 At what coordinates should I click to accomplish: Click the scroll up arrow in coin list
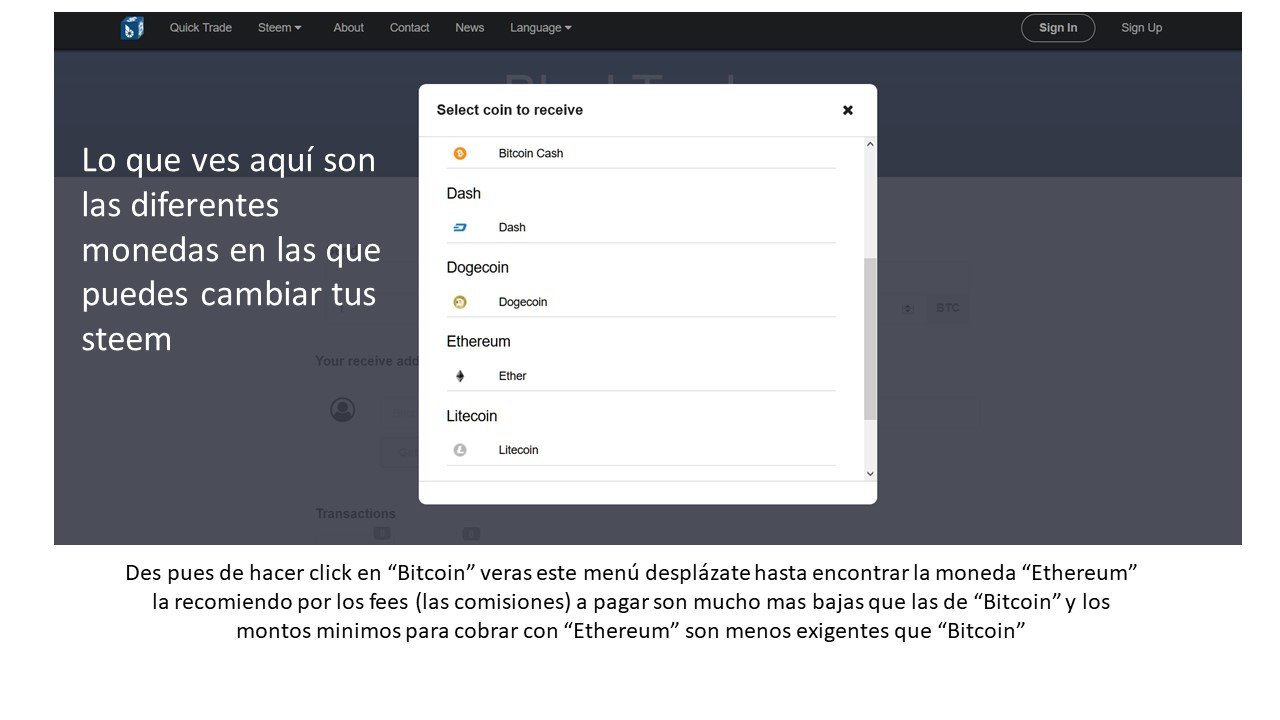click(x=870, y=145)
